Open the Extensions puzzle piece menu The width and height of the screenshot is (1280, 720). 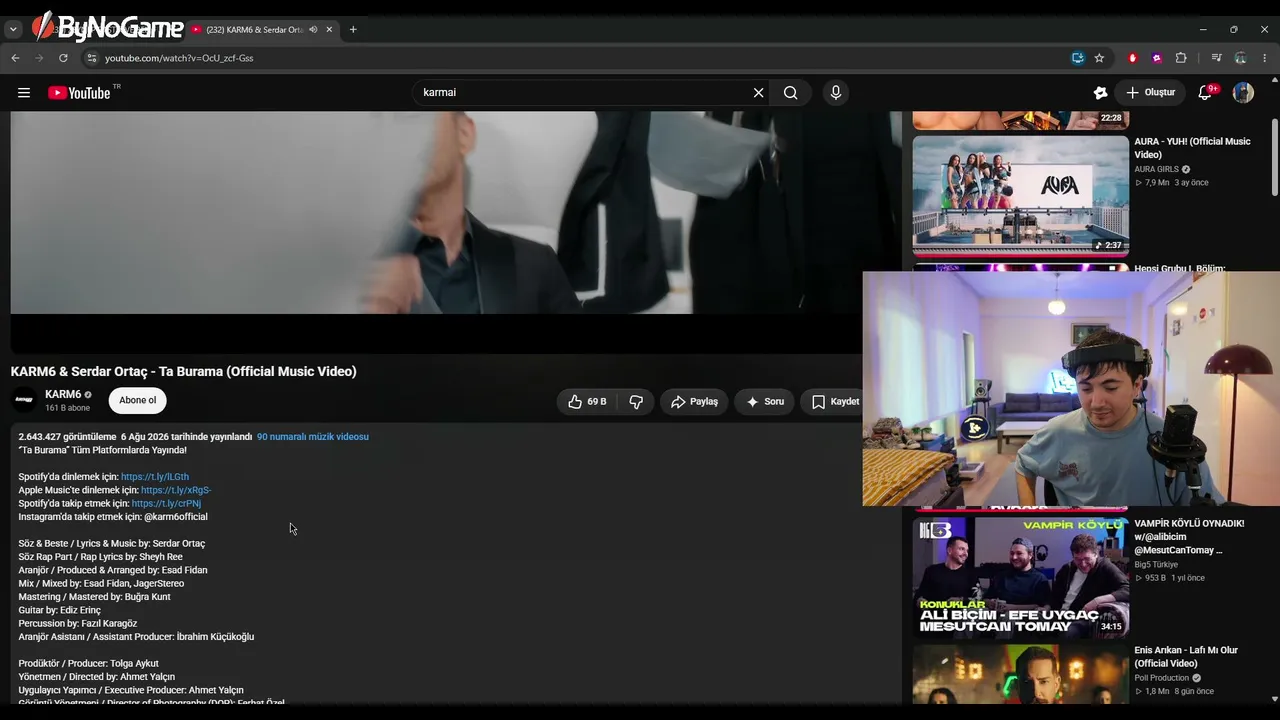[x=1181, y=58]
